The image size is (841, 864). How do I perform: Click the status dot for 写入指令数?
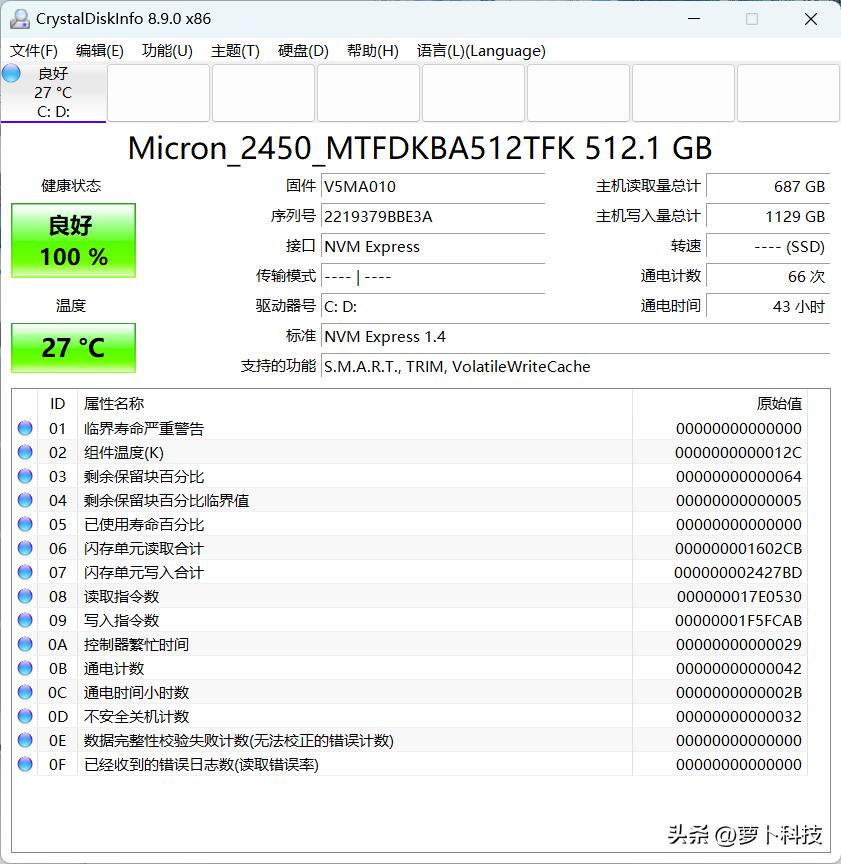pyautogui.click(x=27, y=620)
